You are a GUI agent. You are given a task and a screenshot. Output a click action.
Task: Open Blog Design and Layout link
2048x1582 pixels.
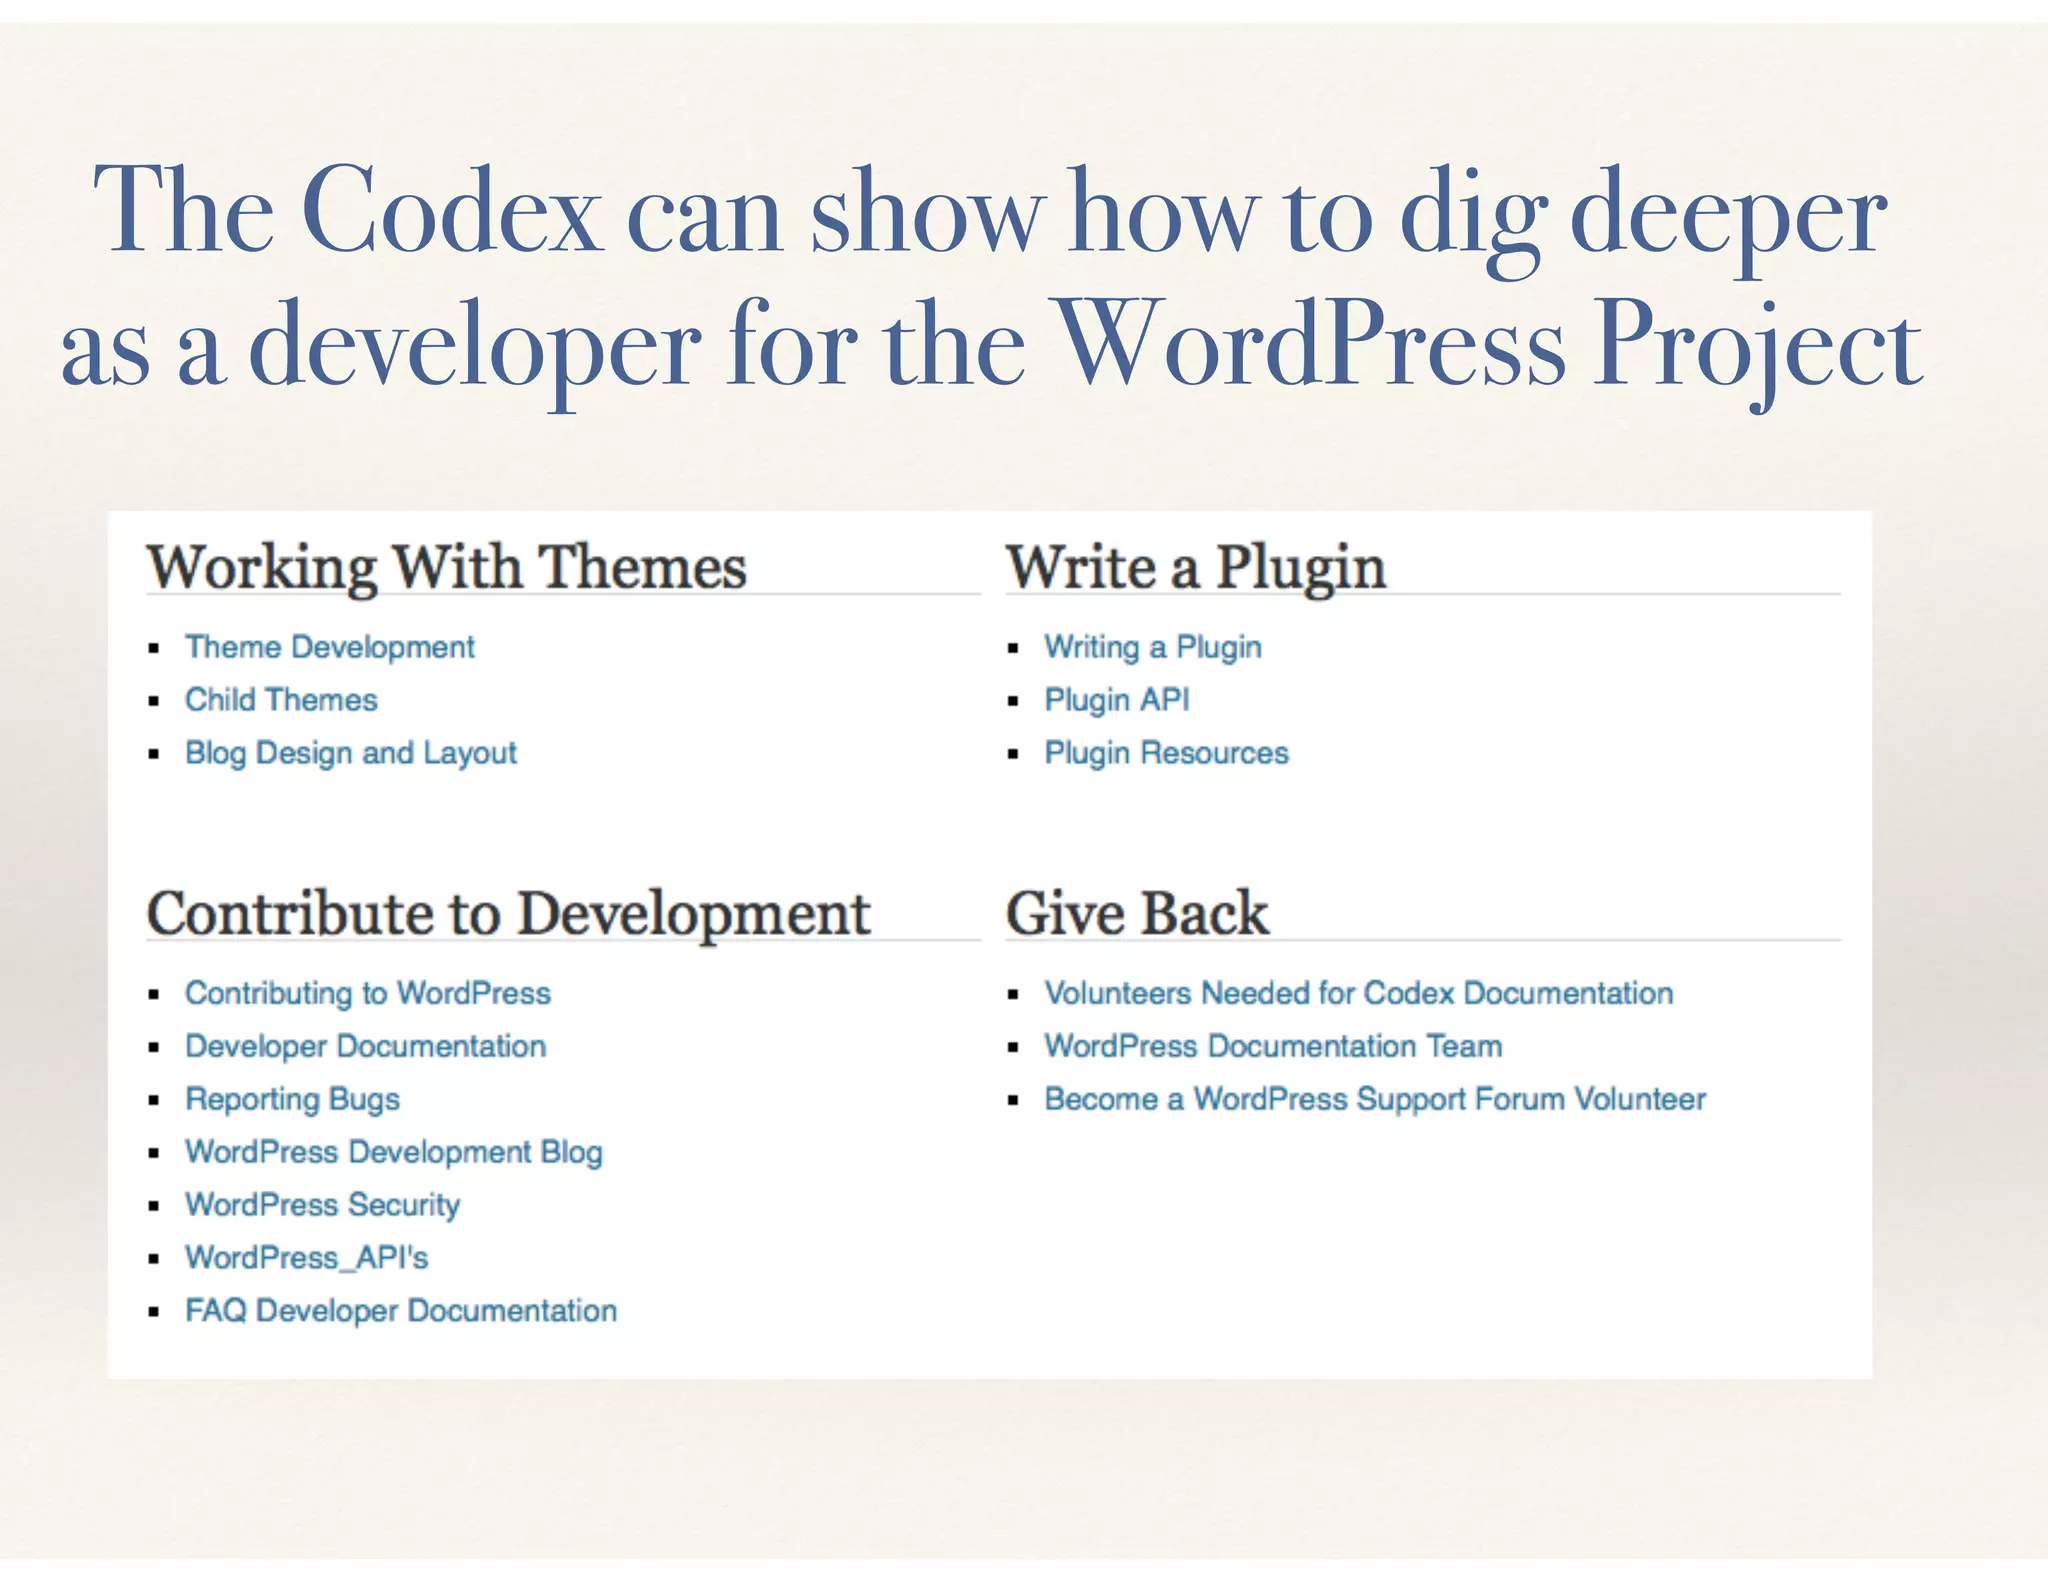(351, 753)
